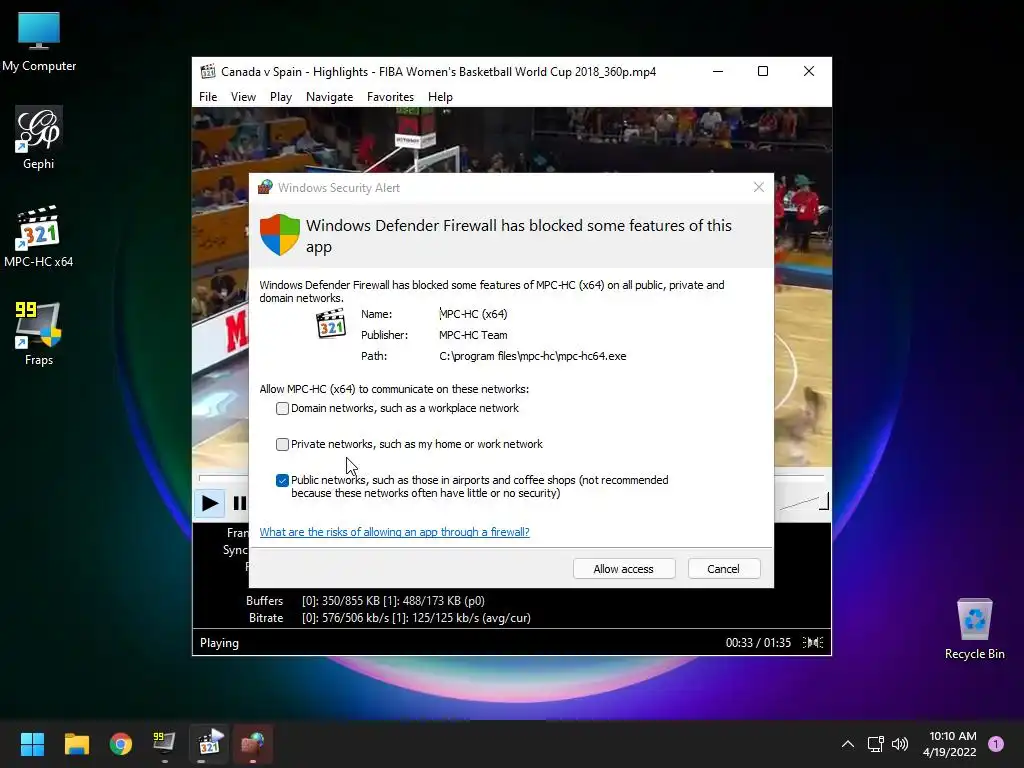Open the Fraps desktop shortcut
Viewport: 1024px width, 768px height.
click(39, 334)
